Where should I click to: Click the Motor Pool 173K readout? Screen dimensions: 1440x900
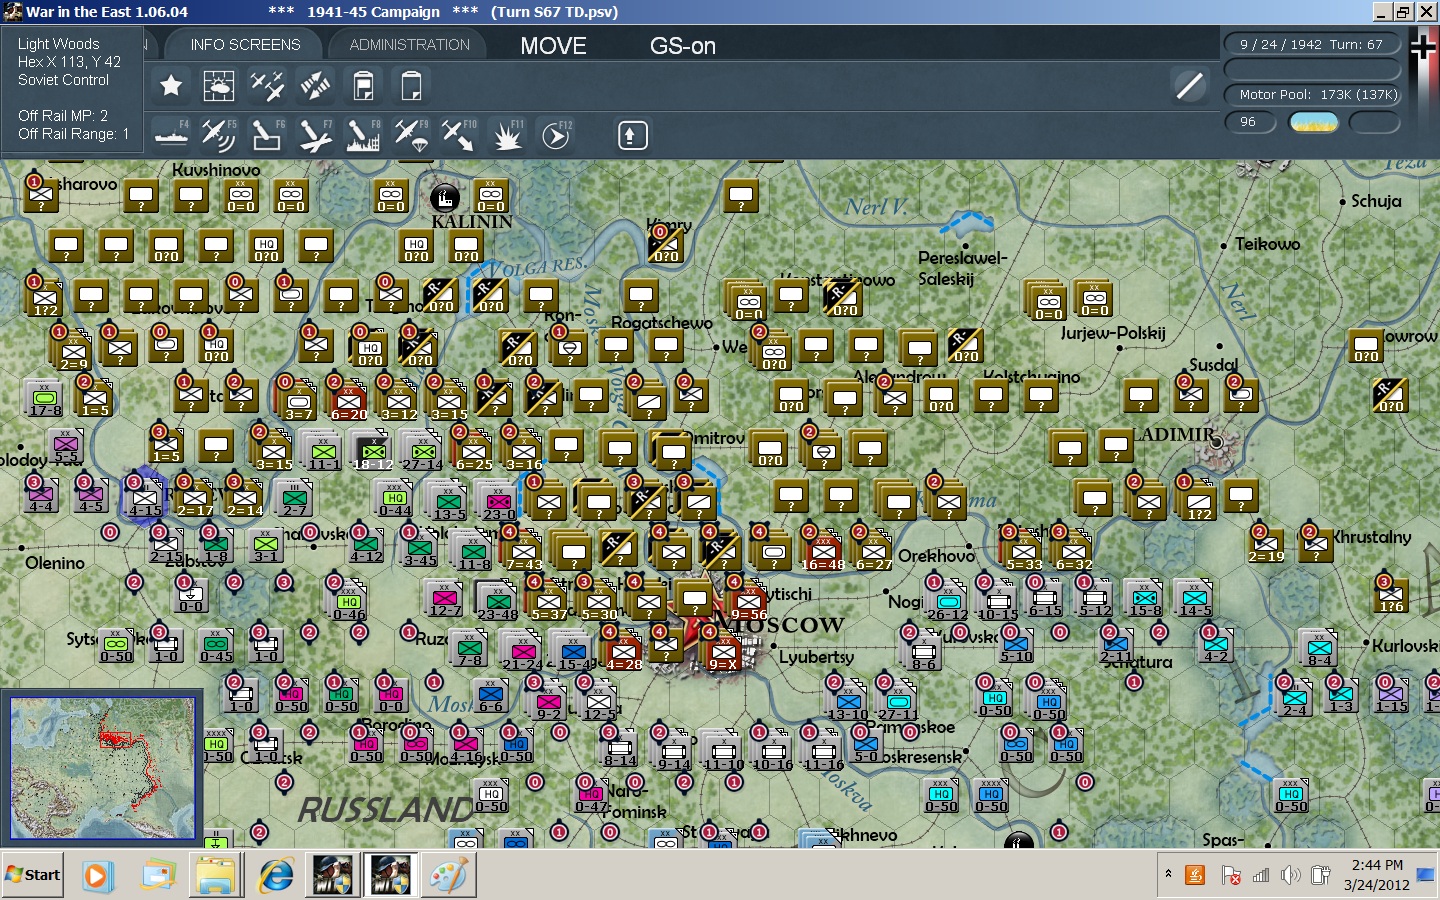(x=1311, y=94)
